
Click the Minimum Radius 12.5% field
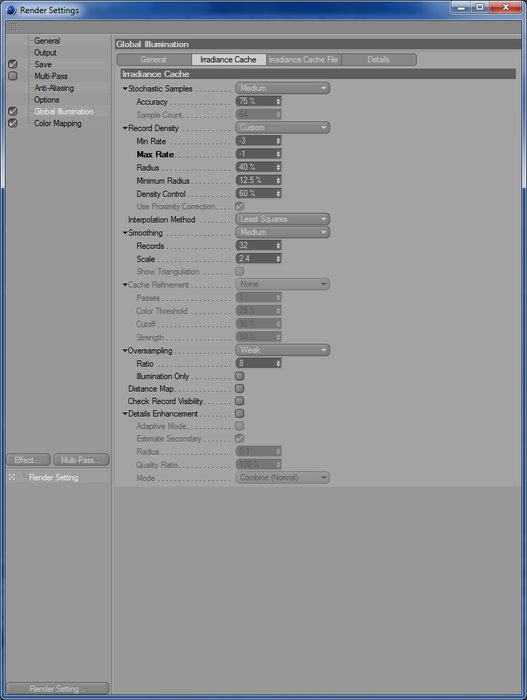(258, 180)
